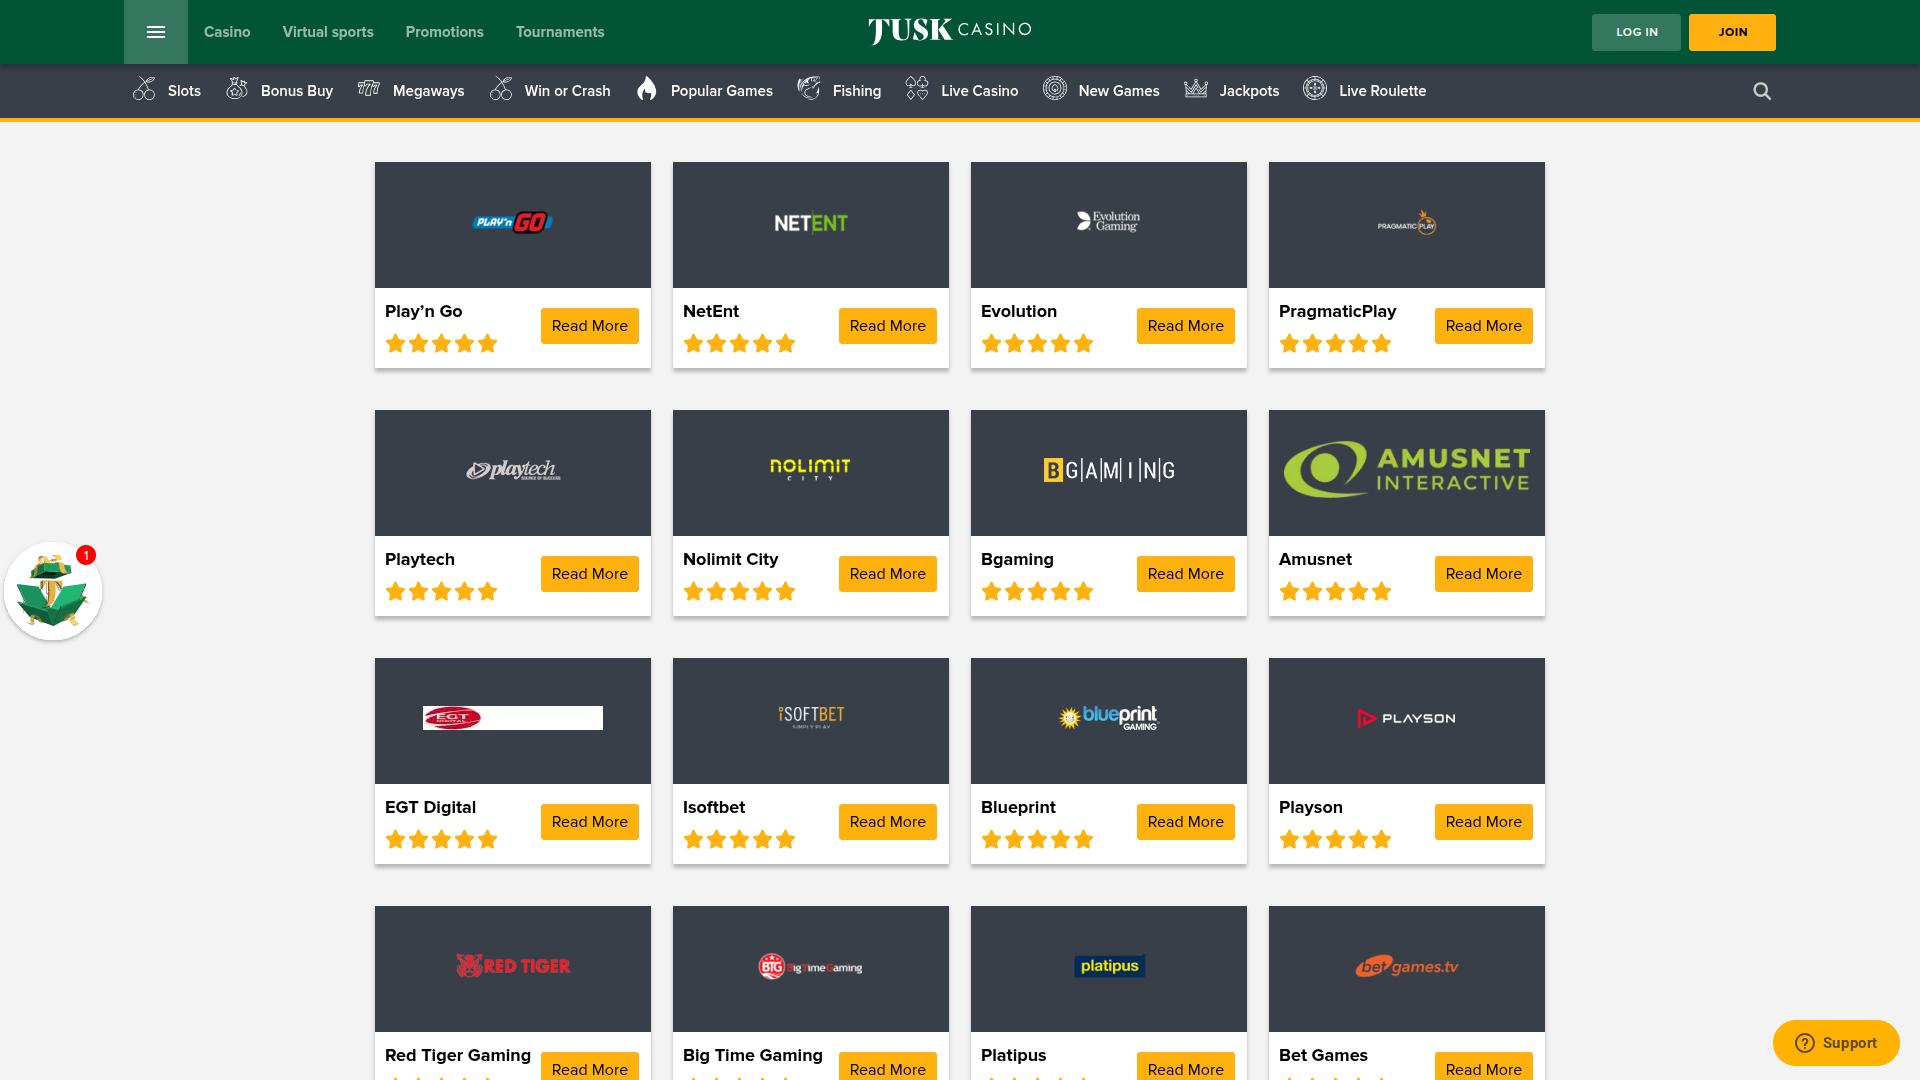This screenshot has width=1920, height=1080.
Task: Select the Win or Crash icon
Action: (501, 89)
